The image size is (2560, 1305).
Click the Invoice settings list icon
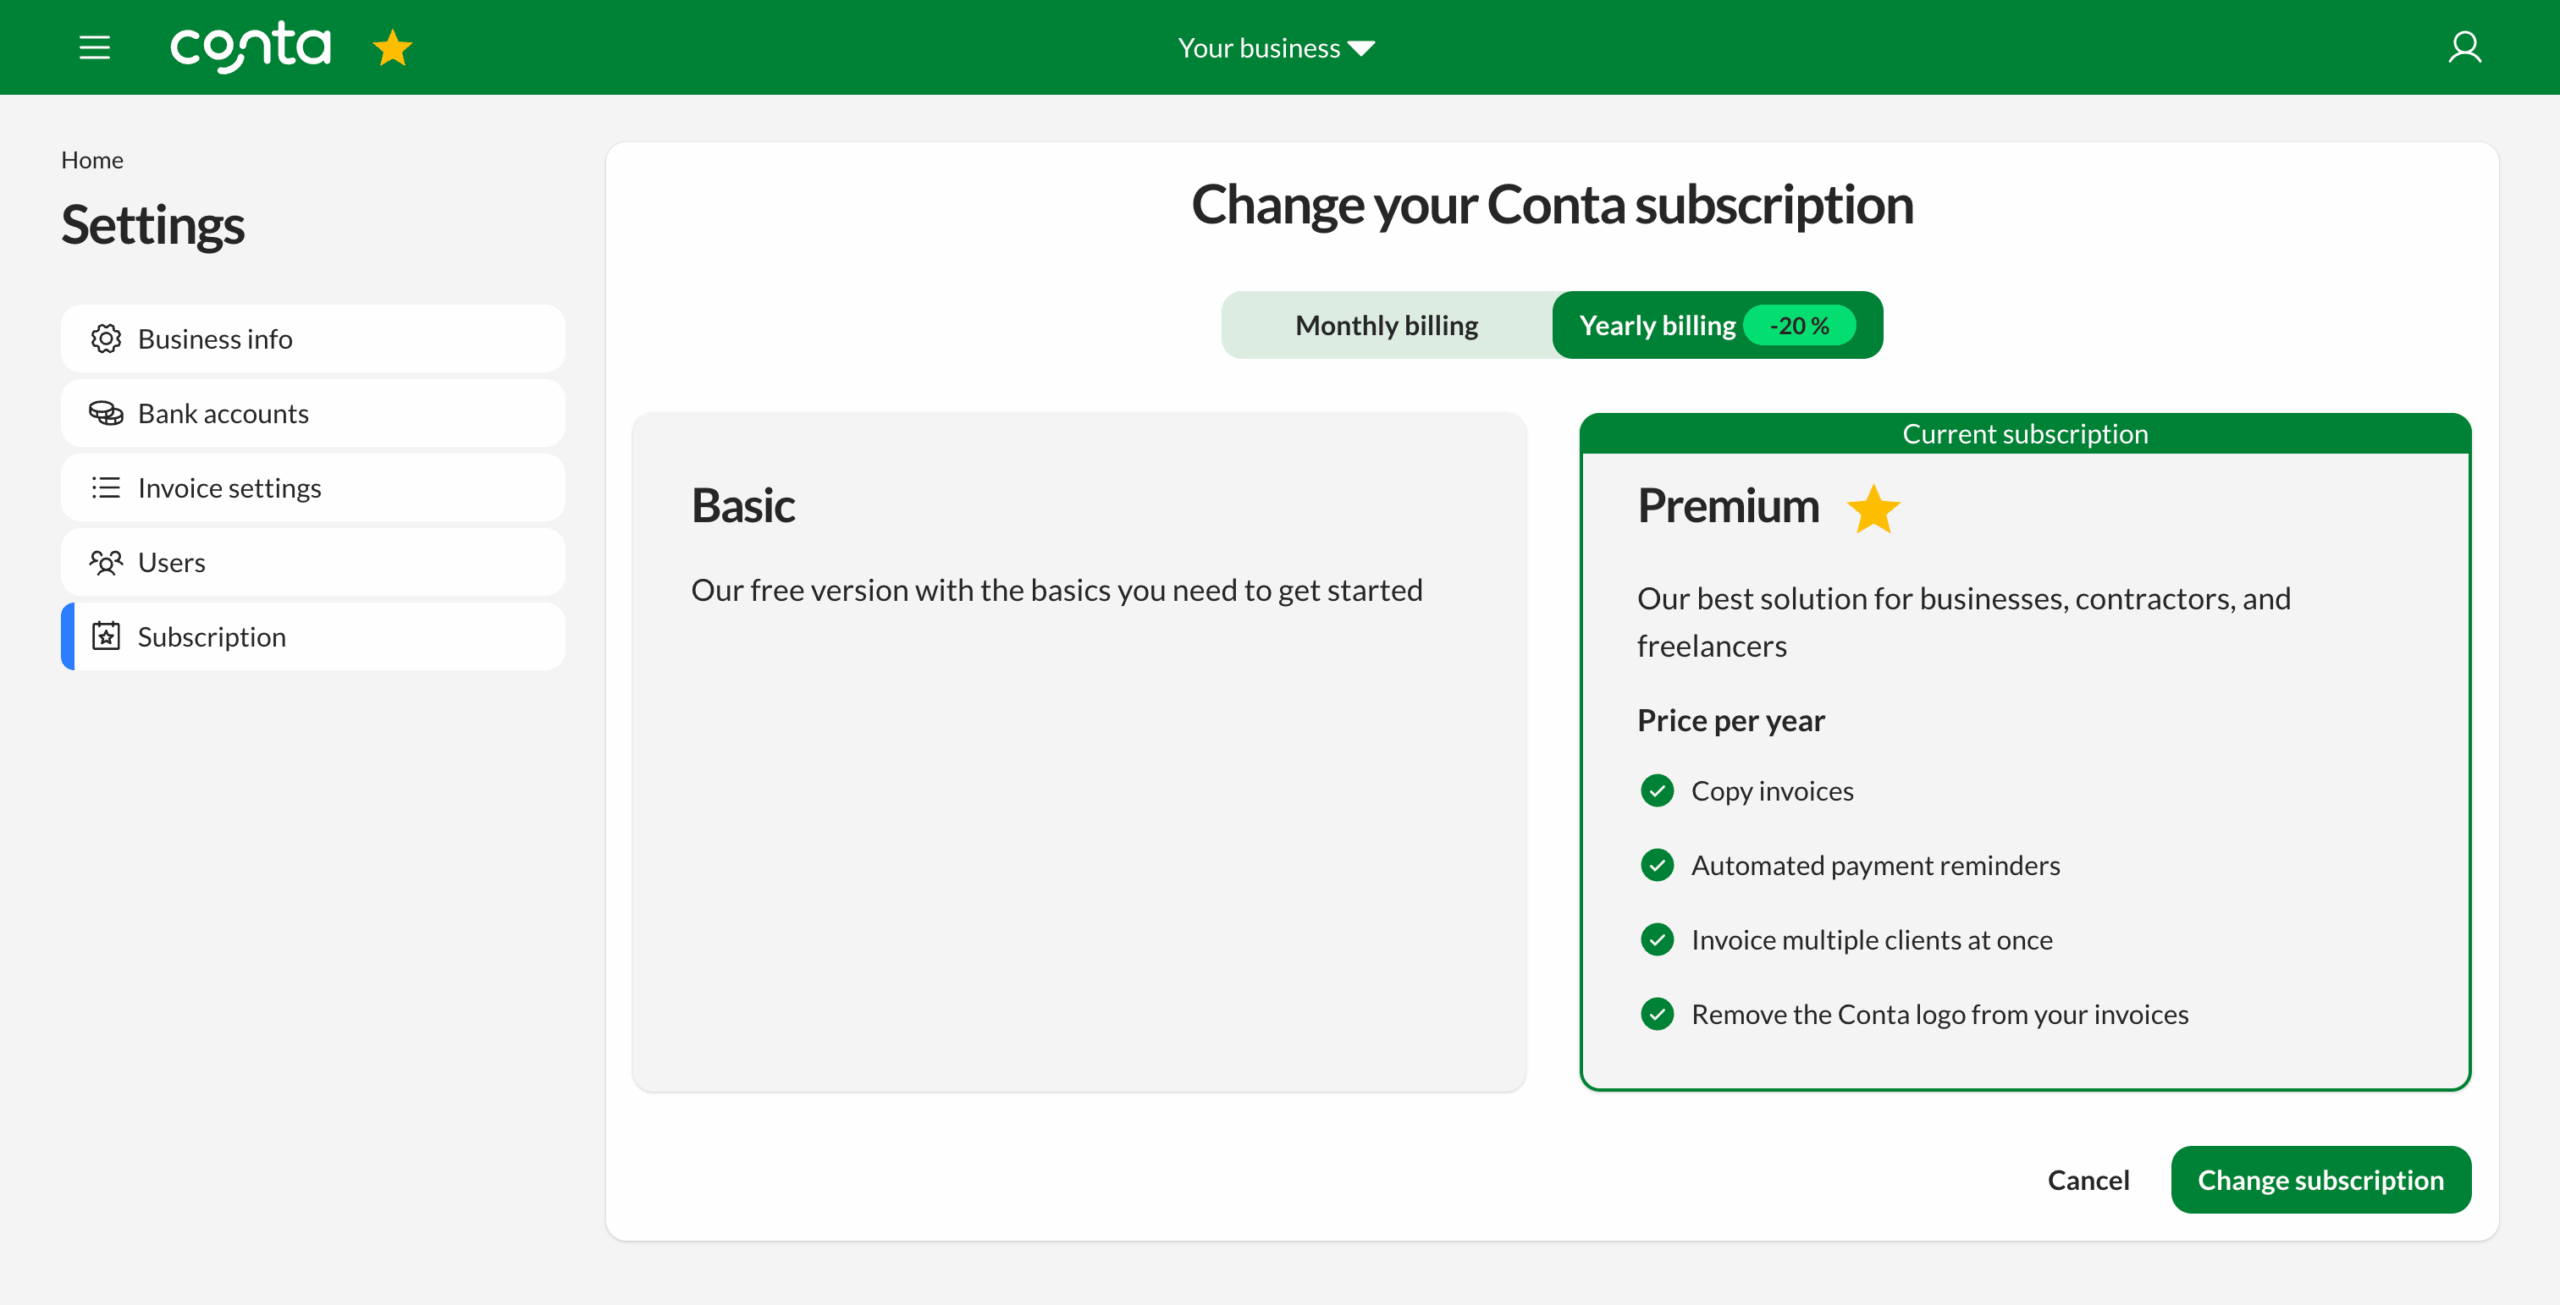pos(105,487)
